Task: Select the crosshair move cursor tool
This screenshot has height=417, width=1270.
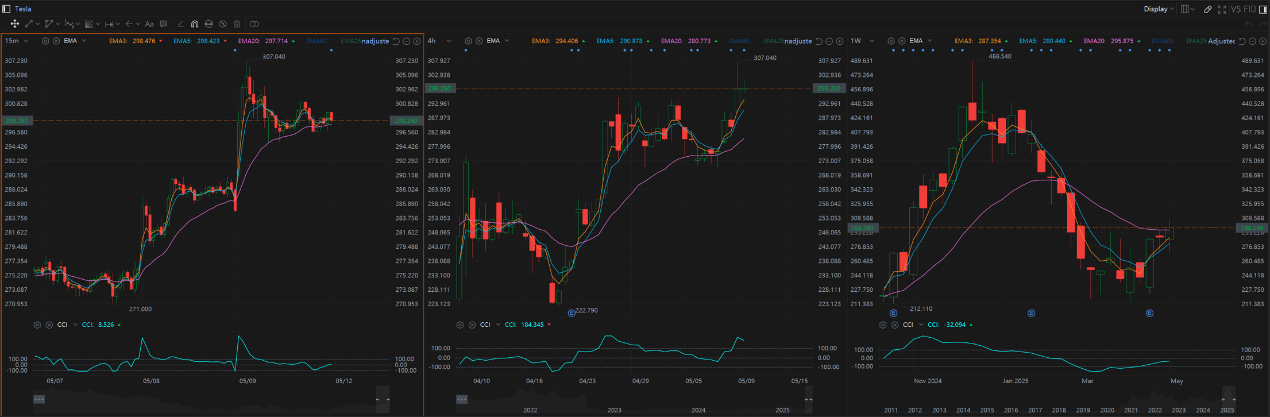Action: (15, 23)
